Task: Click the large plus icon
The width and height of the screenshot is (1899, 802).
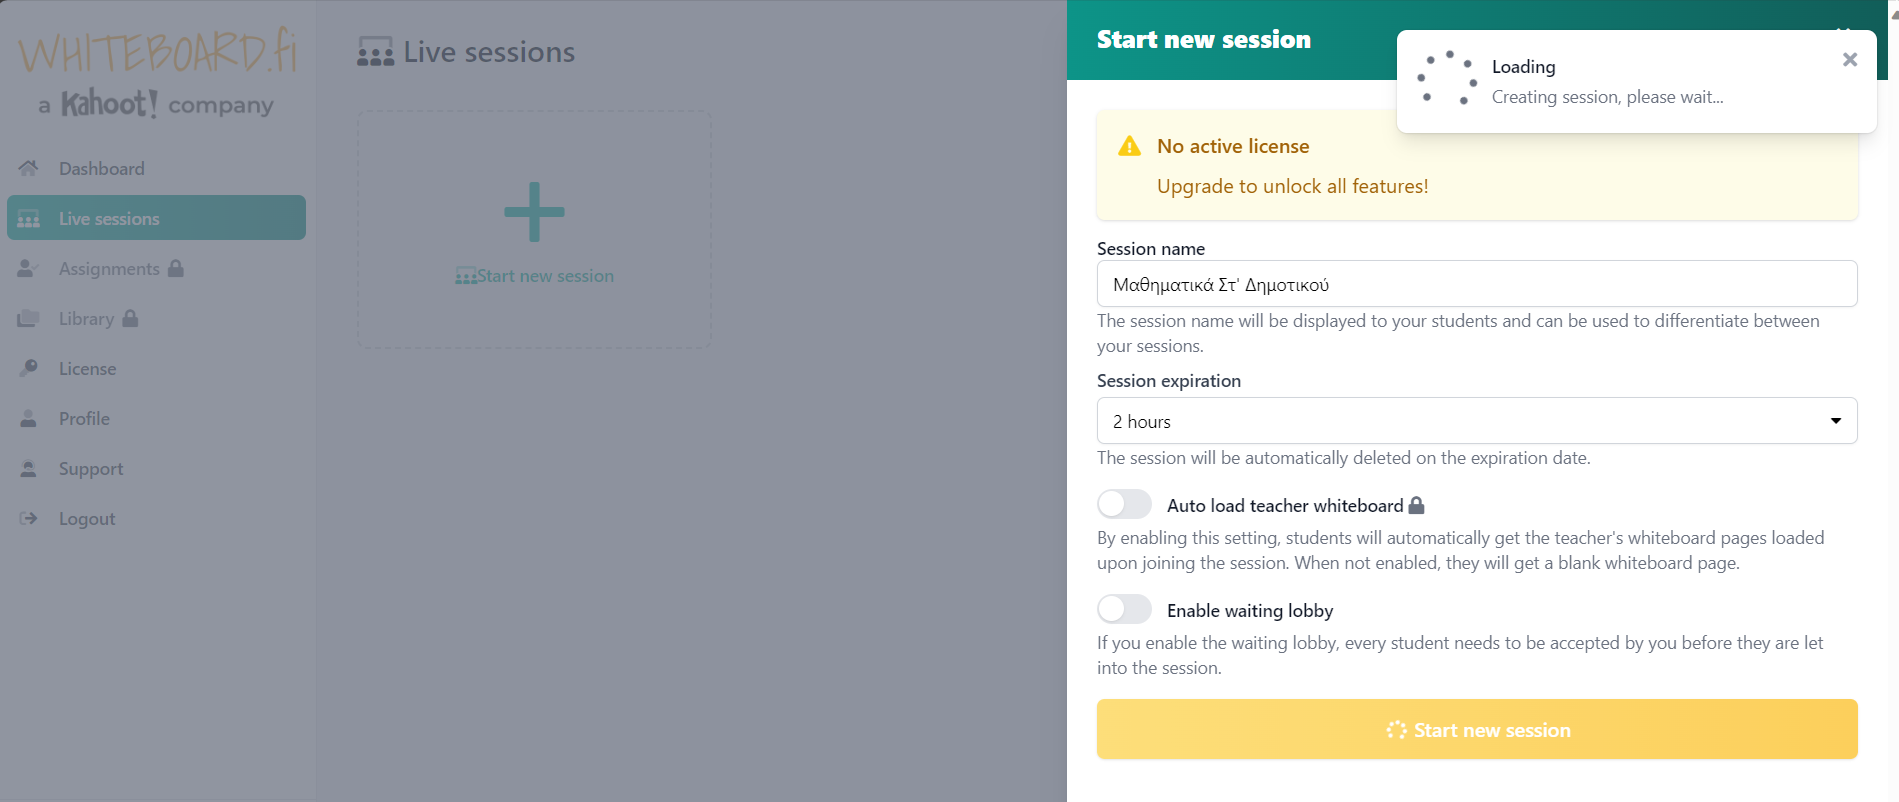Action: click(534, 212)
